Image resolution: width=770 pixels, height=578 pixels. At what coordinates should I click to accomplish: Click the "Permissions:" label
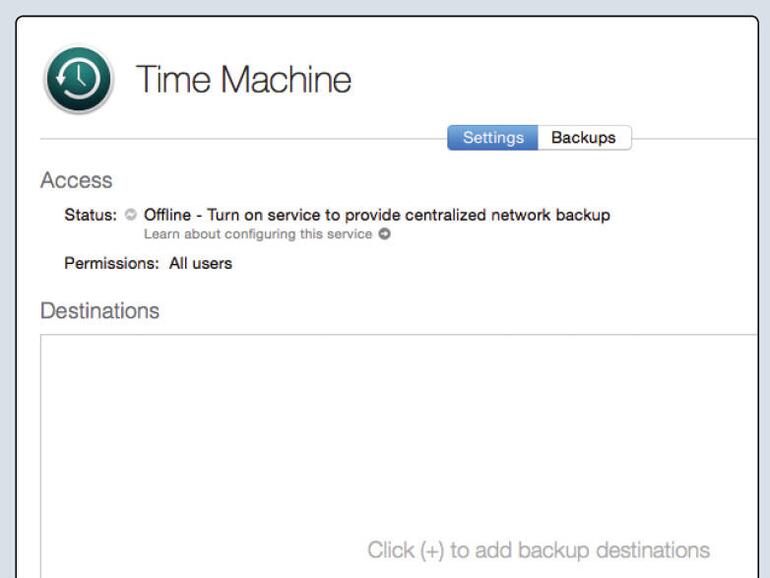point(111,264)
